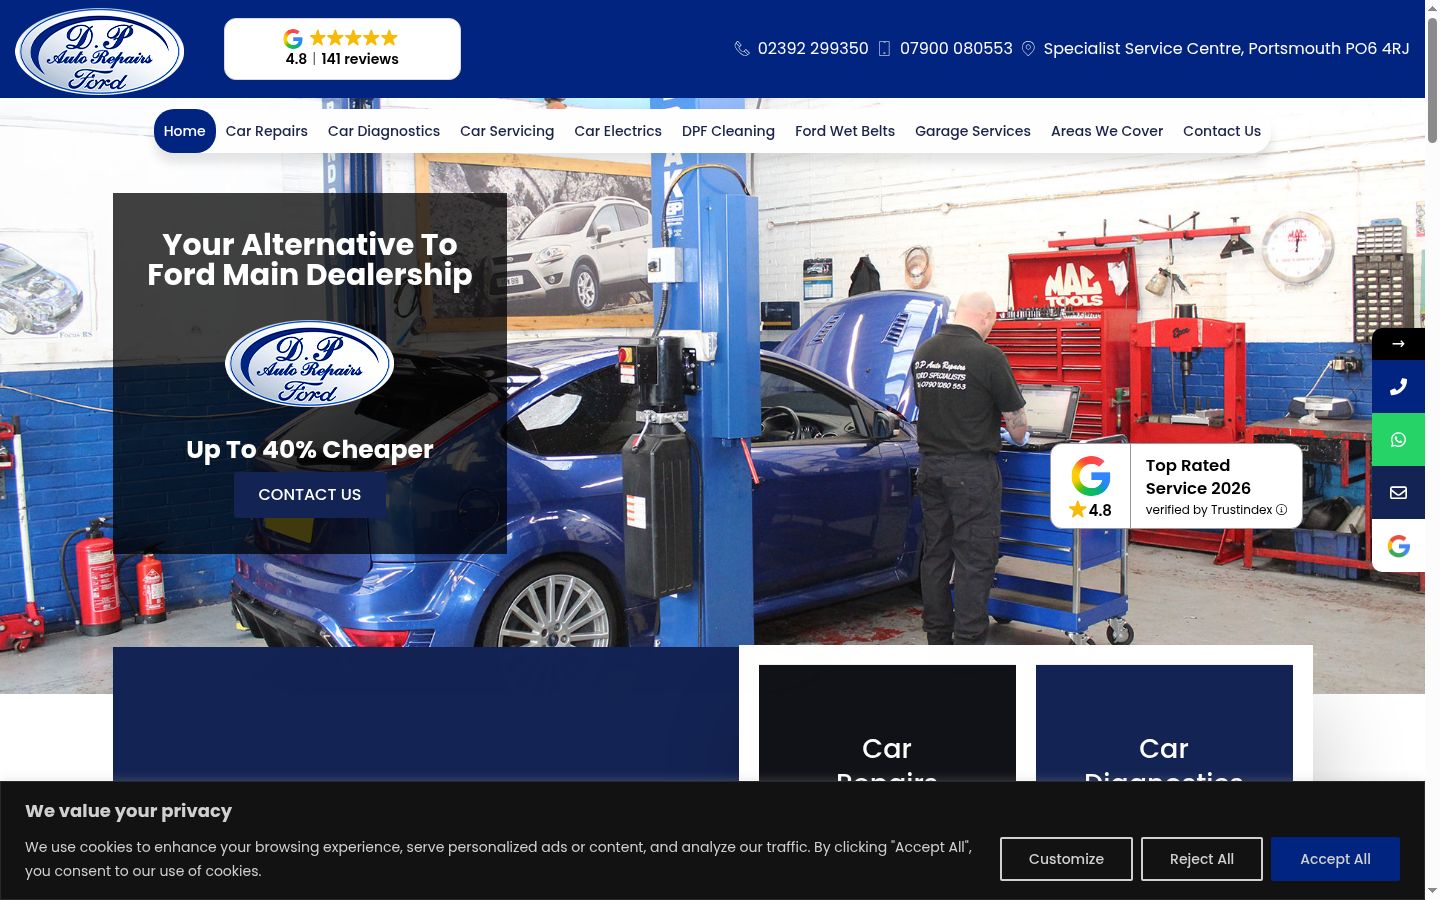Screen dimensions: 1440x900
Task: Go to DPF Cleaning page
Action: (728, 131)
